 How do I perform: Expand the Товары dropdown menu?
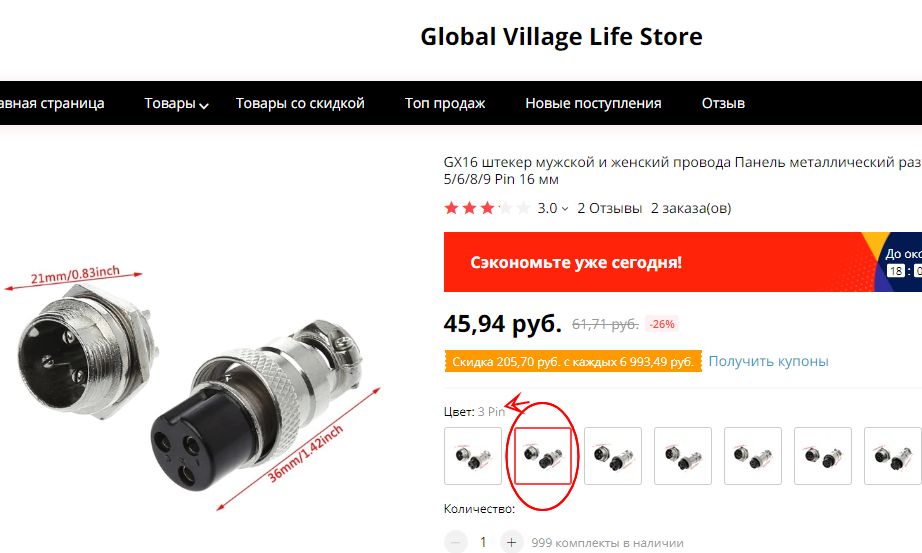pyautogui.click(x=176, y=104)
